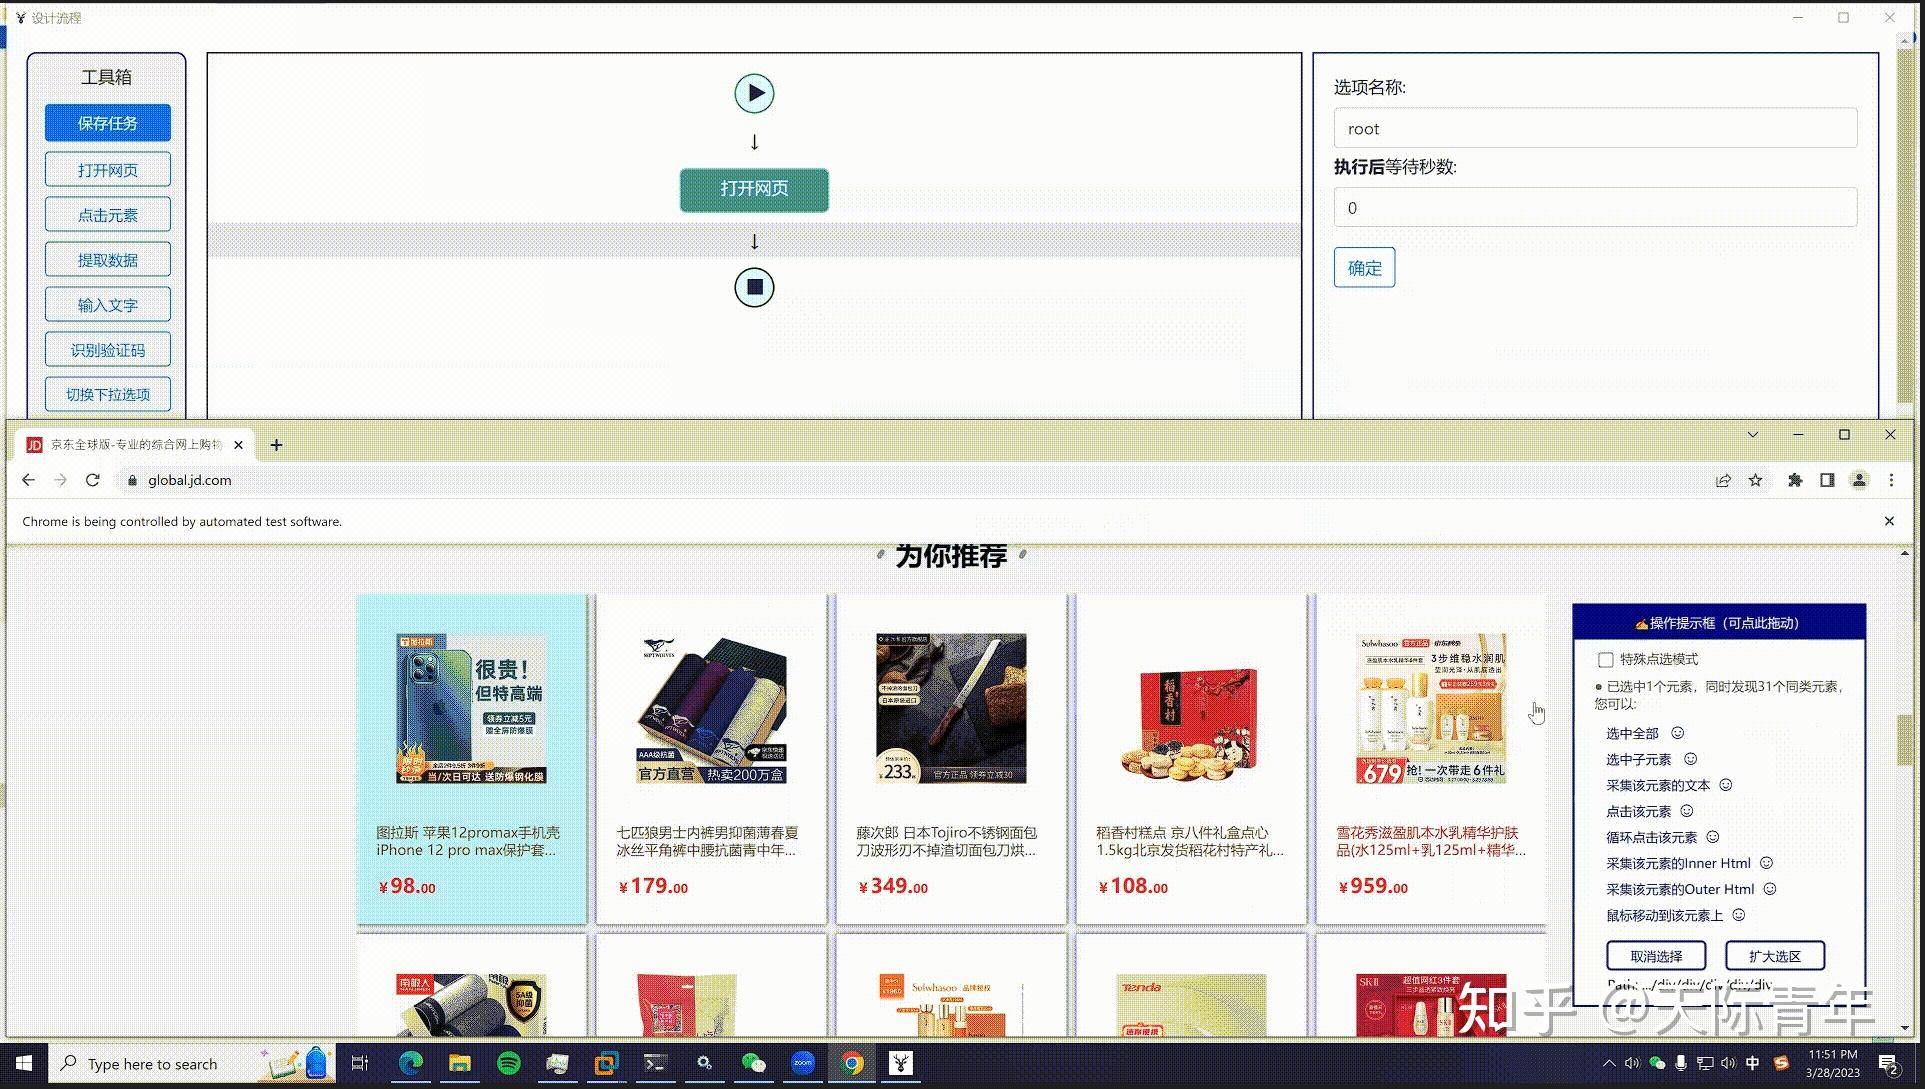This screenshot has width=1925, height=1089.
Task: Dismiss the automated test software infobar
Action: (1889, 521)
